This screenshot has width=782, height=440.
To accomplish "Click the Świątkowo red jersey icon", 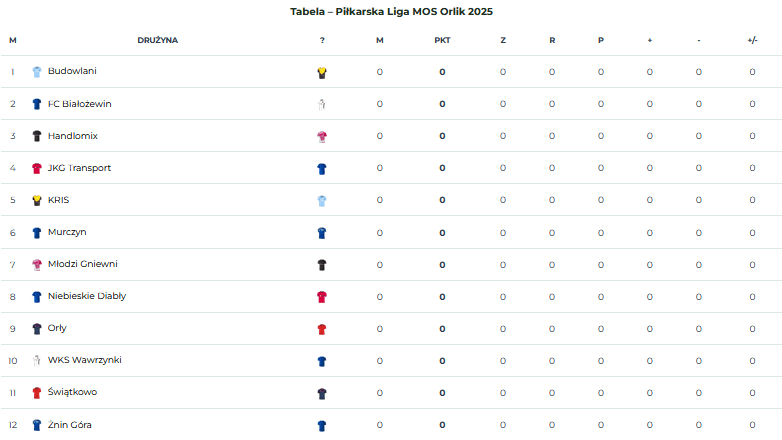I will (37, 393).
